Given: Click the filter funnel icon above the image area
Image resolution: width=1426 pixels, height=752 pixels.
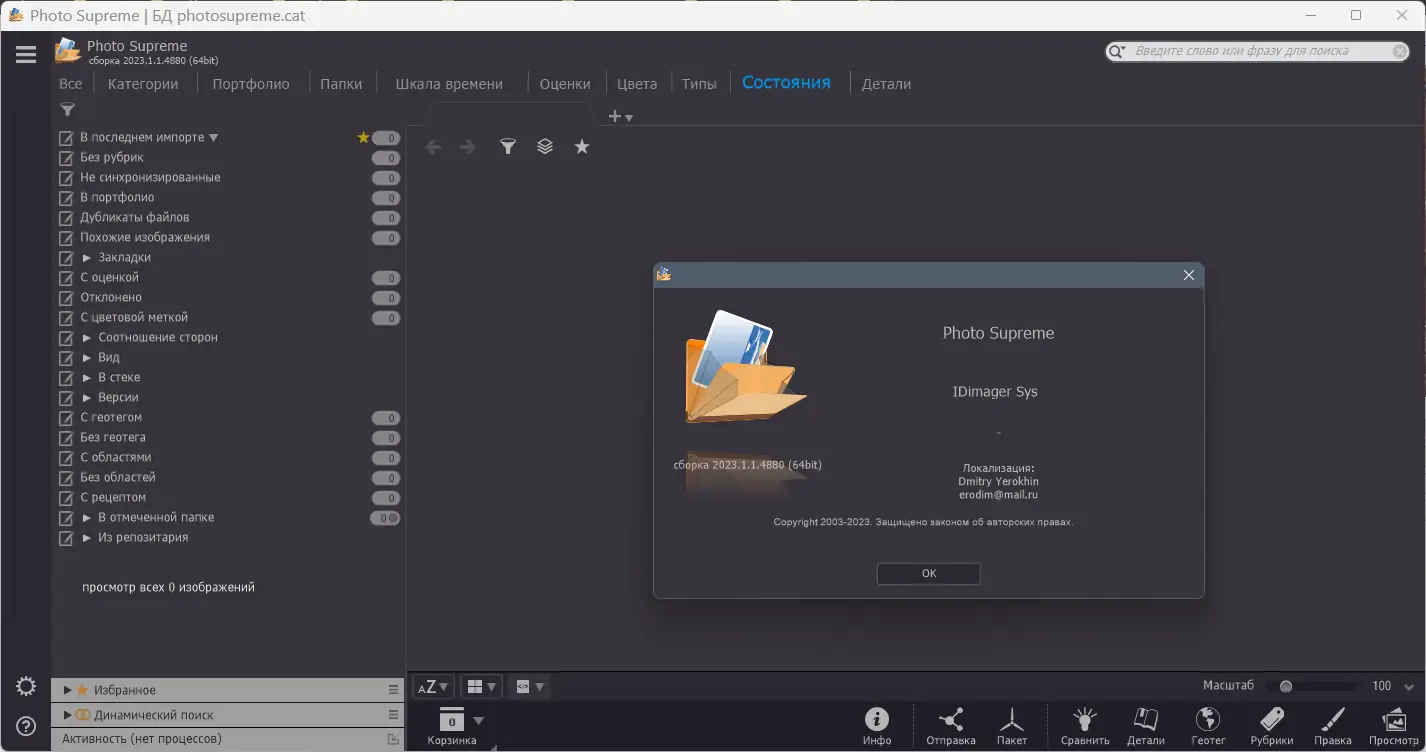Looking at the screenshot, I should (507, 146).
